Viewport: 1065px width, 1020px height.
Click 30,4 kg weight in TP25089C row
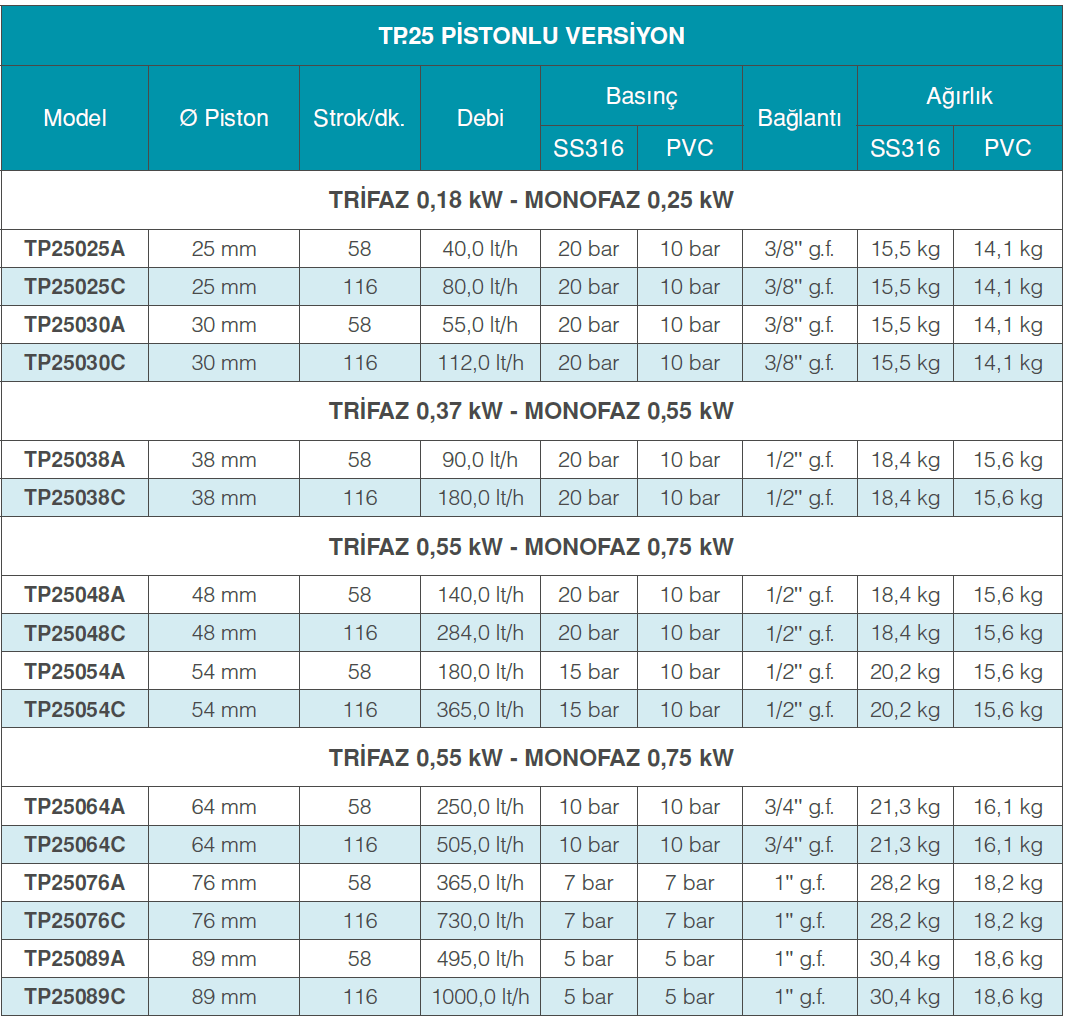905,997
